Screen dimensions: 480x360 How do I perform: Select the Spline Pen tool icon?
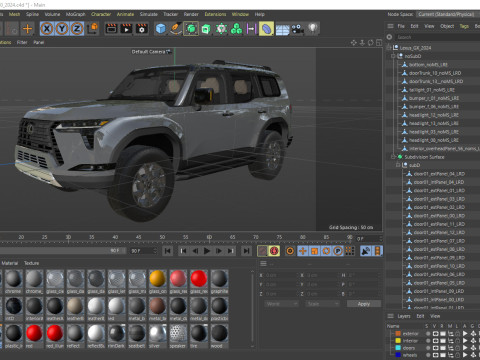176,29
